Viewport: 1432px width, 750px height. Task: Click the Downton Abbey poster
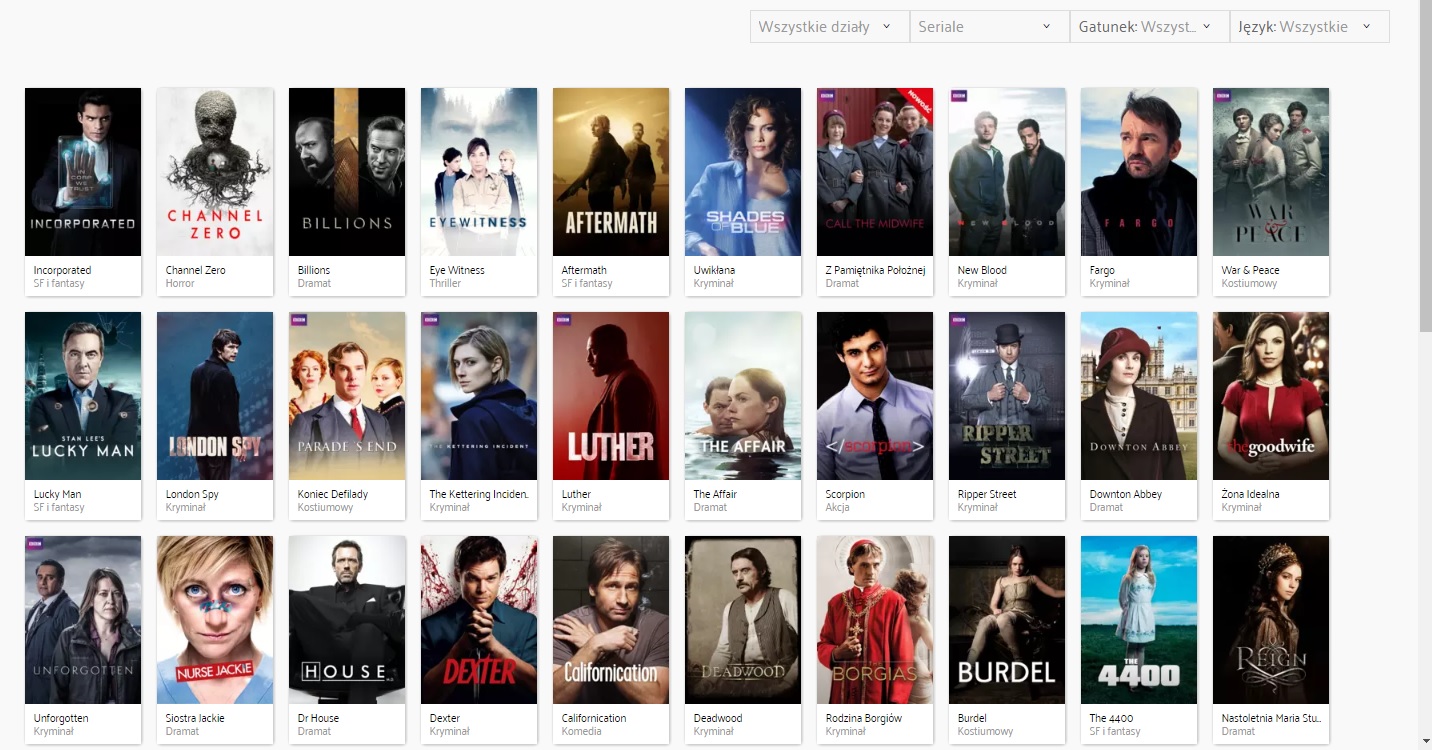coord(1139,396)
